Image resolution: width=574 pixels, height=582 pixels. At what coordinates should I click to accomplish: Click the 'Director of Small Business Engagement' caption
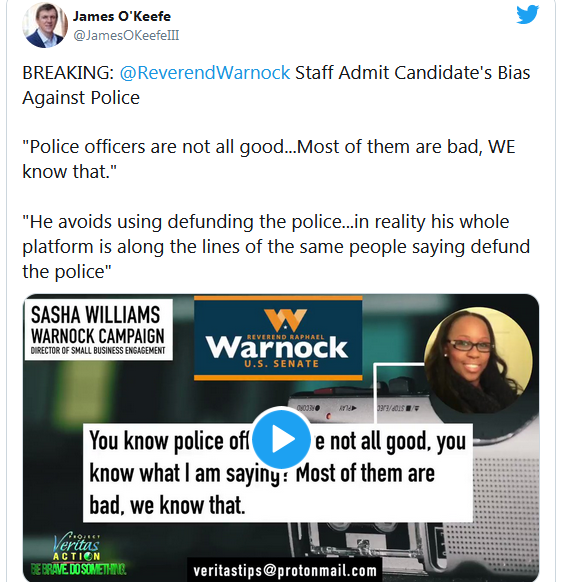[x=98, y=351]
